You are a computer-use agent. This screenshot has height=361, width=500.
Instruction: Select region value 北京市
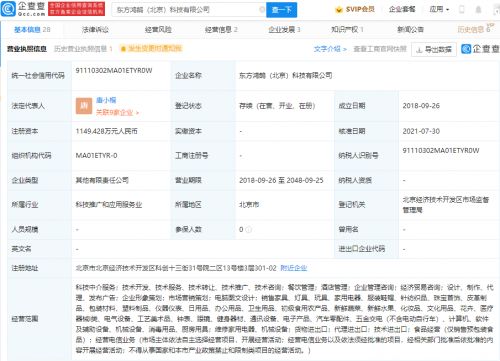(249, 205)
